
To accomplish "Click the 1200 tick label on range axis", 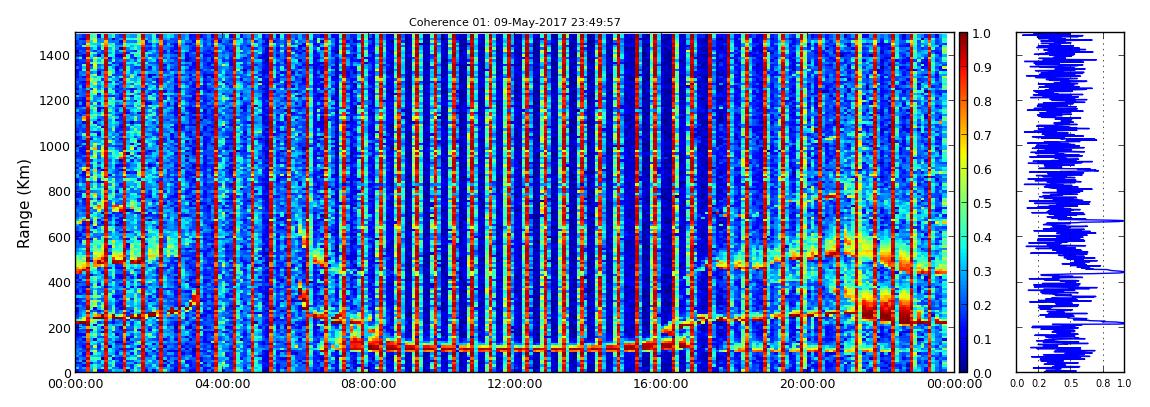I will [x=53, y=101].
